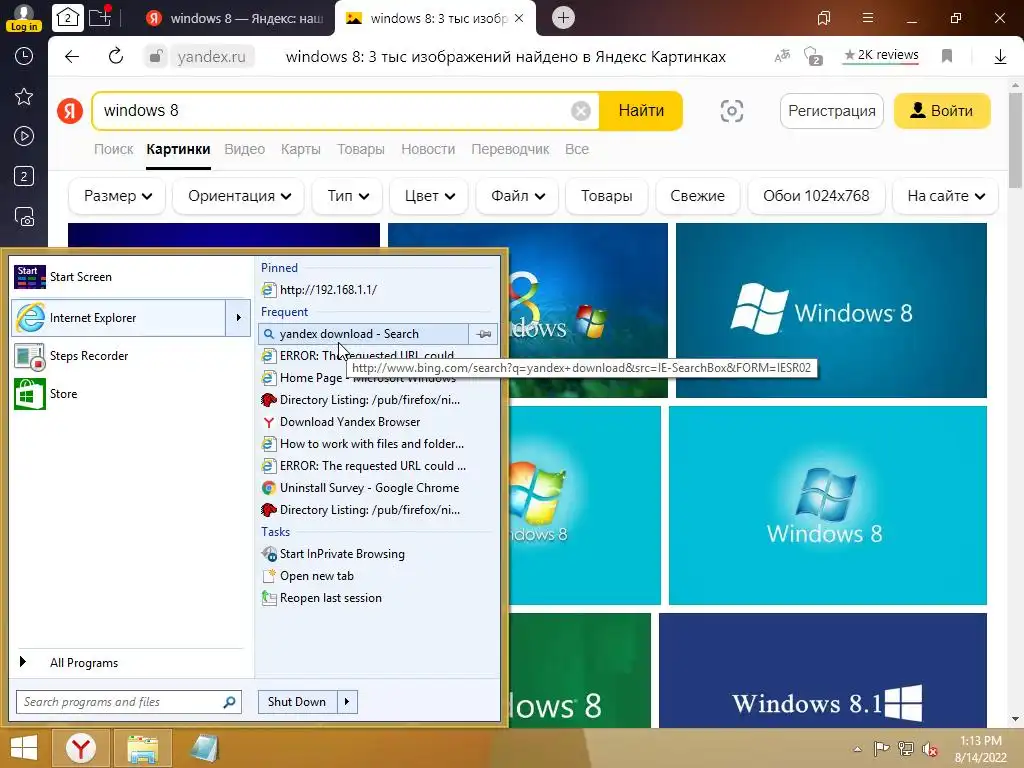Open the bookmarks panel icon in title bar
This screenshot has width=1024, height=768.
coord(824,18)
